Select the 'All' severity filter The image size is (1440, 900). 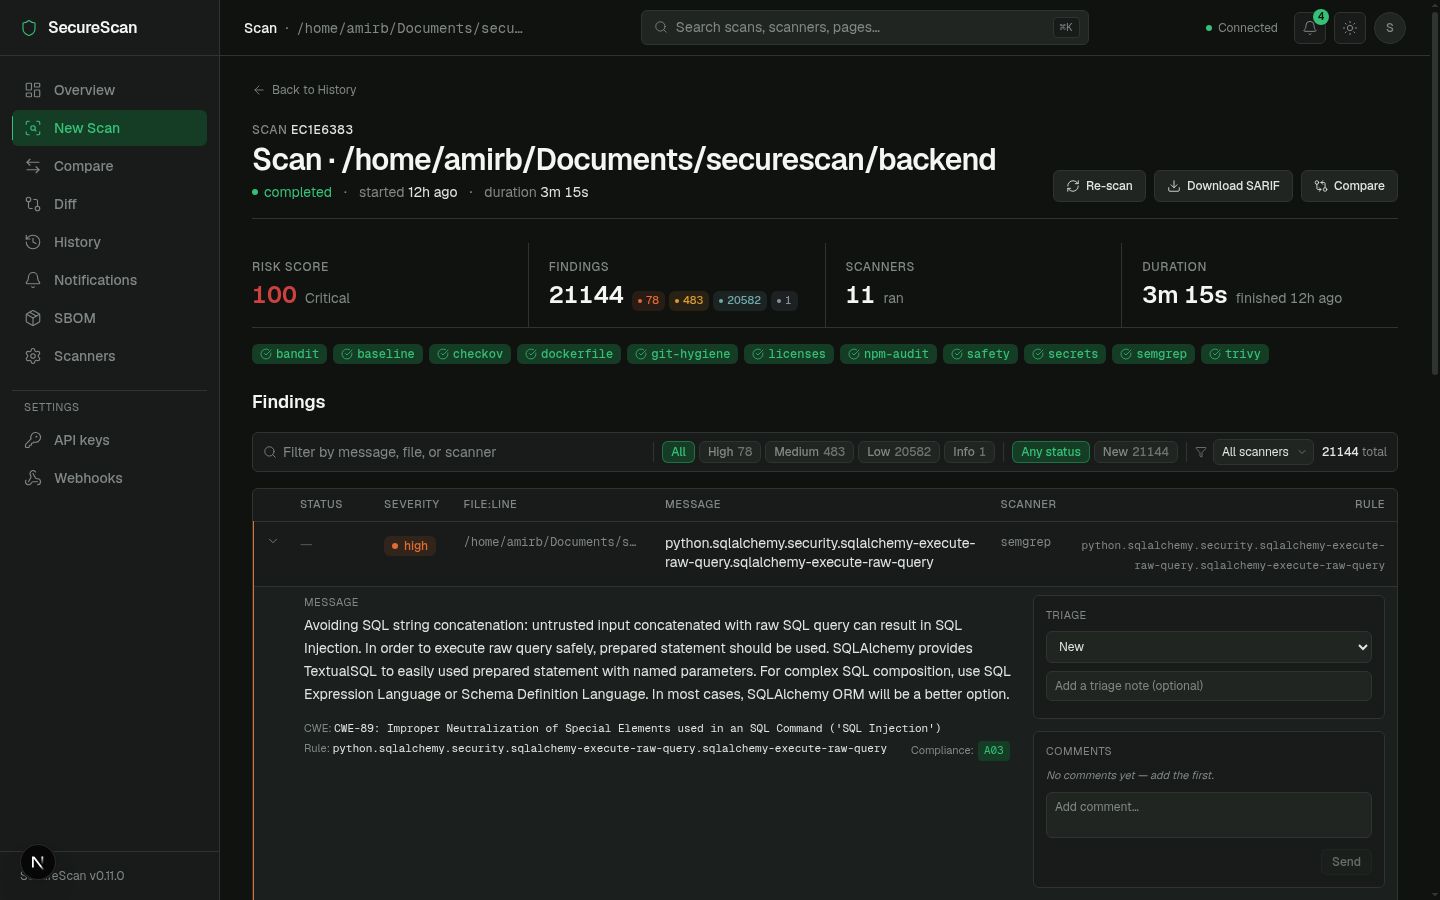pyautogui.click(x=678, y=452)
